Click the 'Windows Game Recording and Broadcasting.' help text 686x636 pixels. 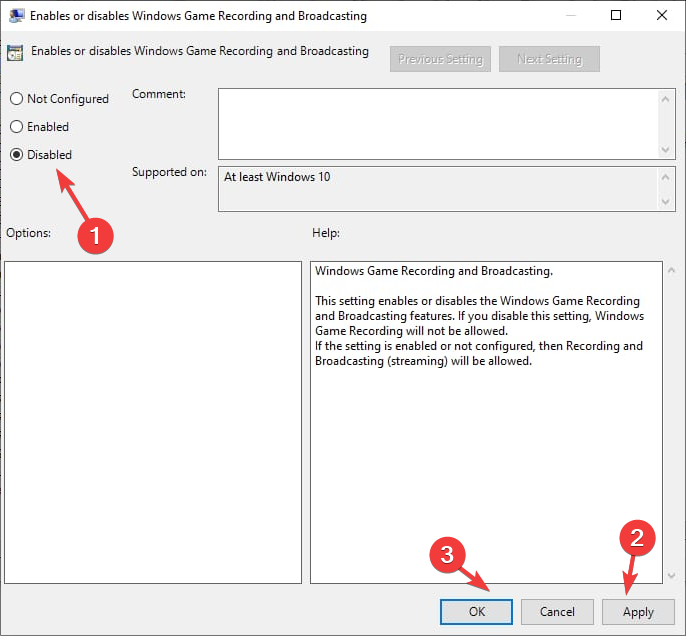coord(434,271)
